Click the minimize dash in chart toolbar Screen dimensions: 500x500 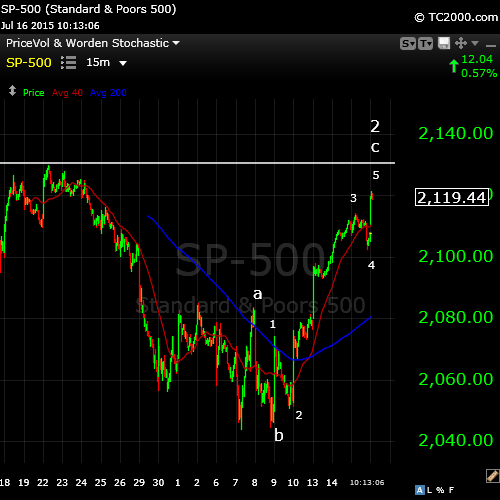tap(491, 45)
